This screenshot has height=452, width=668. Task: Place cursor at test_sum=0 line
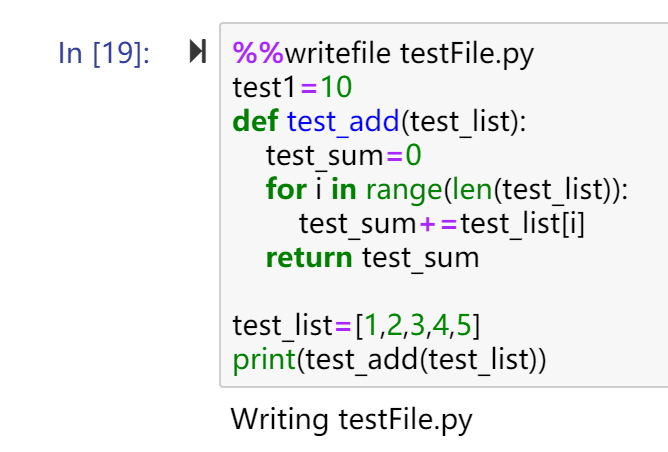pyautogui.click(x=344, y=155)
